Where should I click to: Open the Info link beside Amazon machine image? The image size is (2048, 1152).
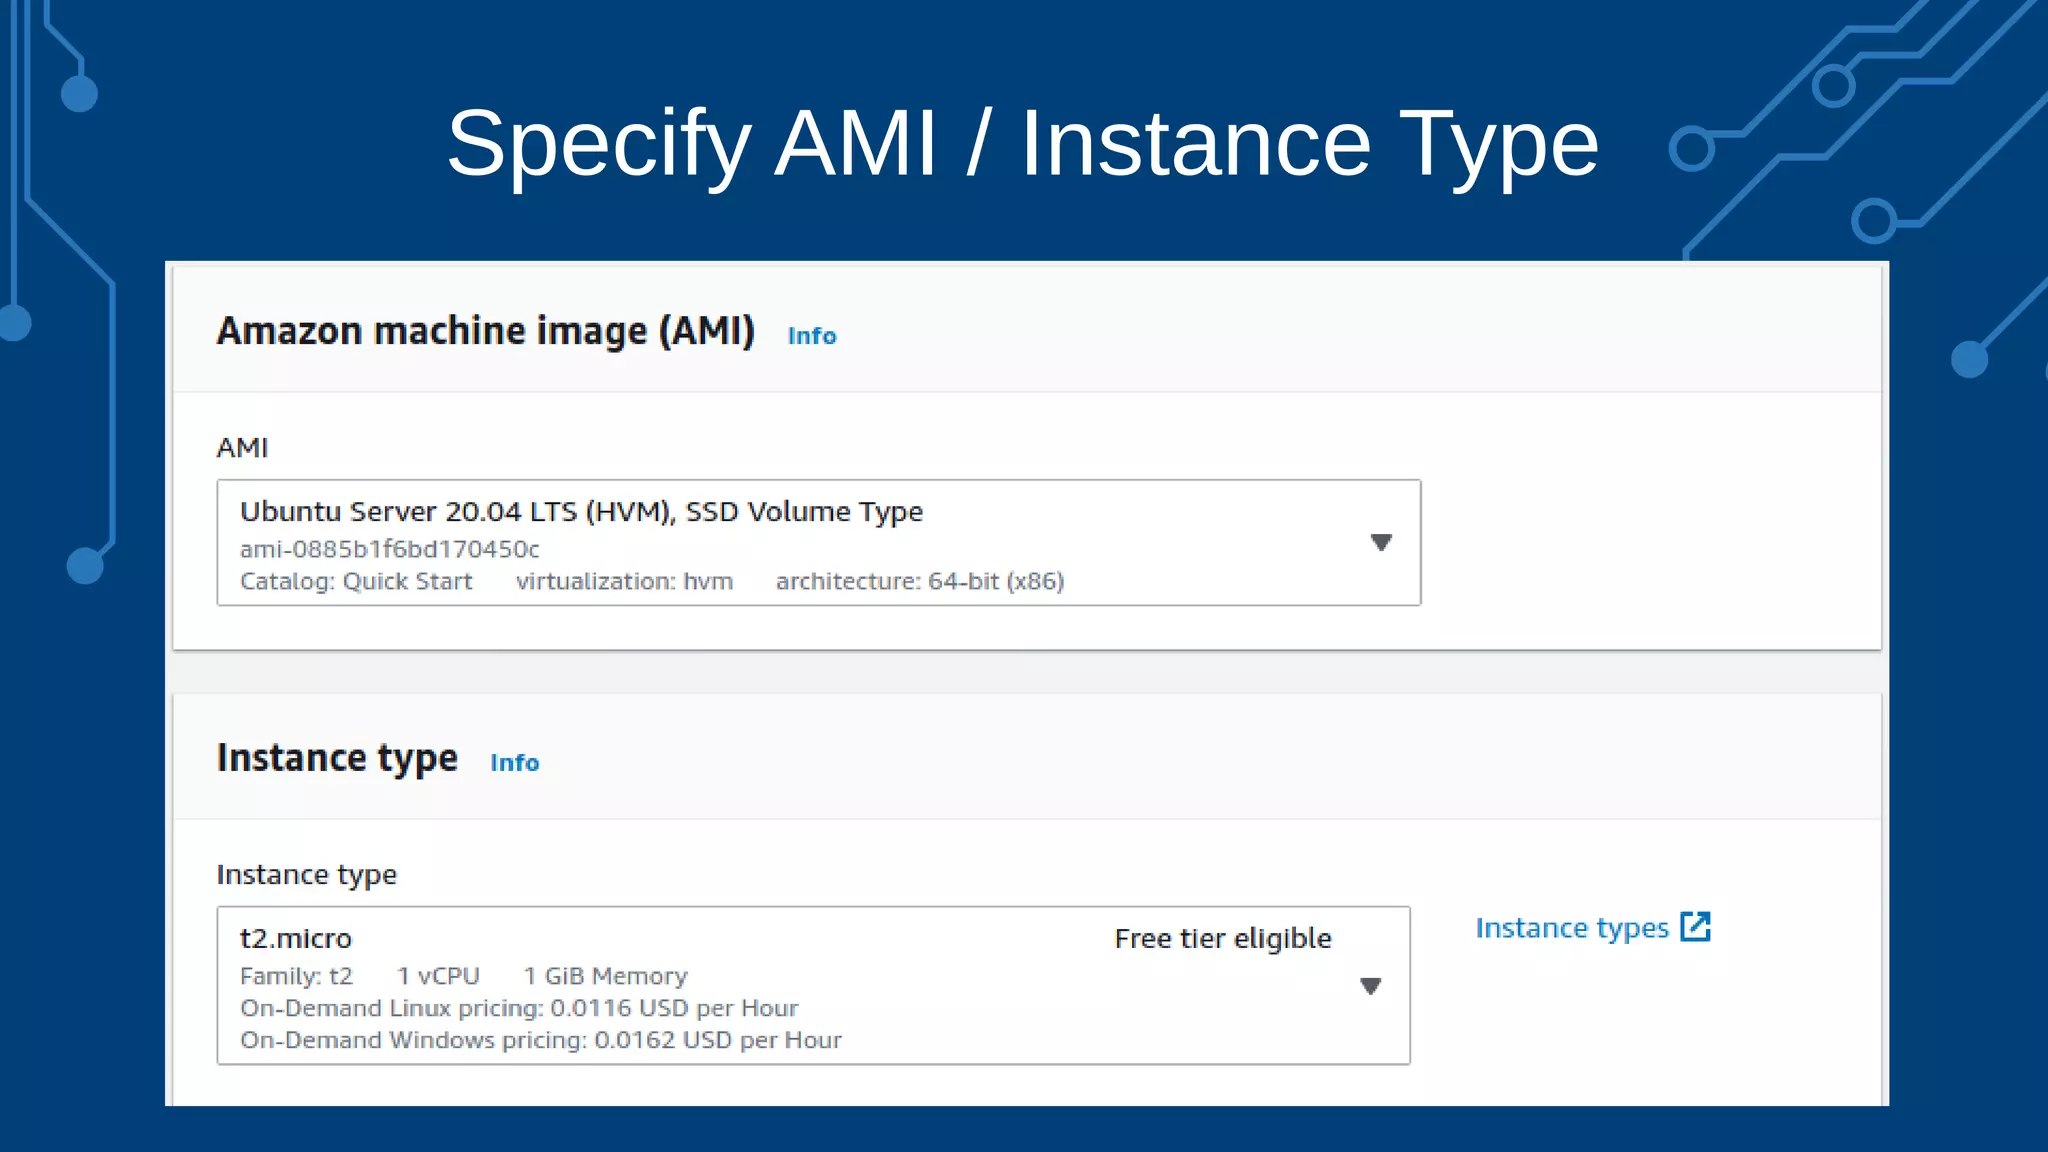point(811,336)
